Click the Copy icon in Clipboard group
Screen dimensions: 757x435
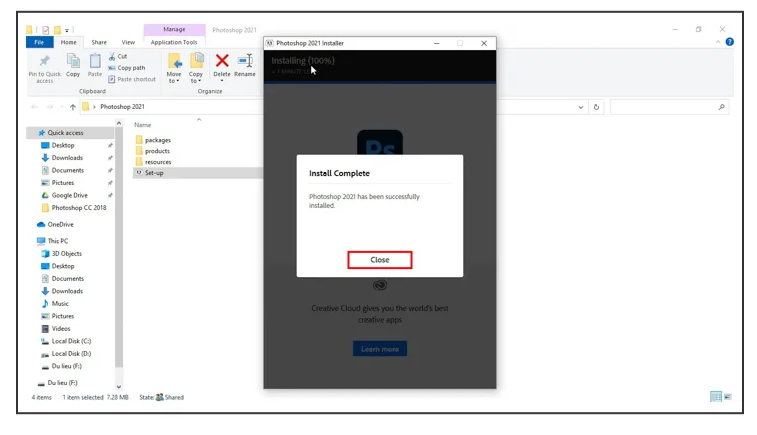[x=73, y=65]
